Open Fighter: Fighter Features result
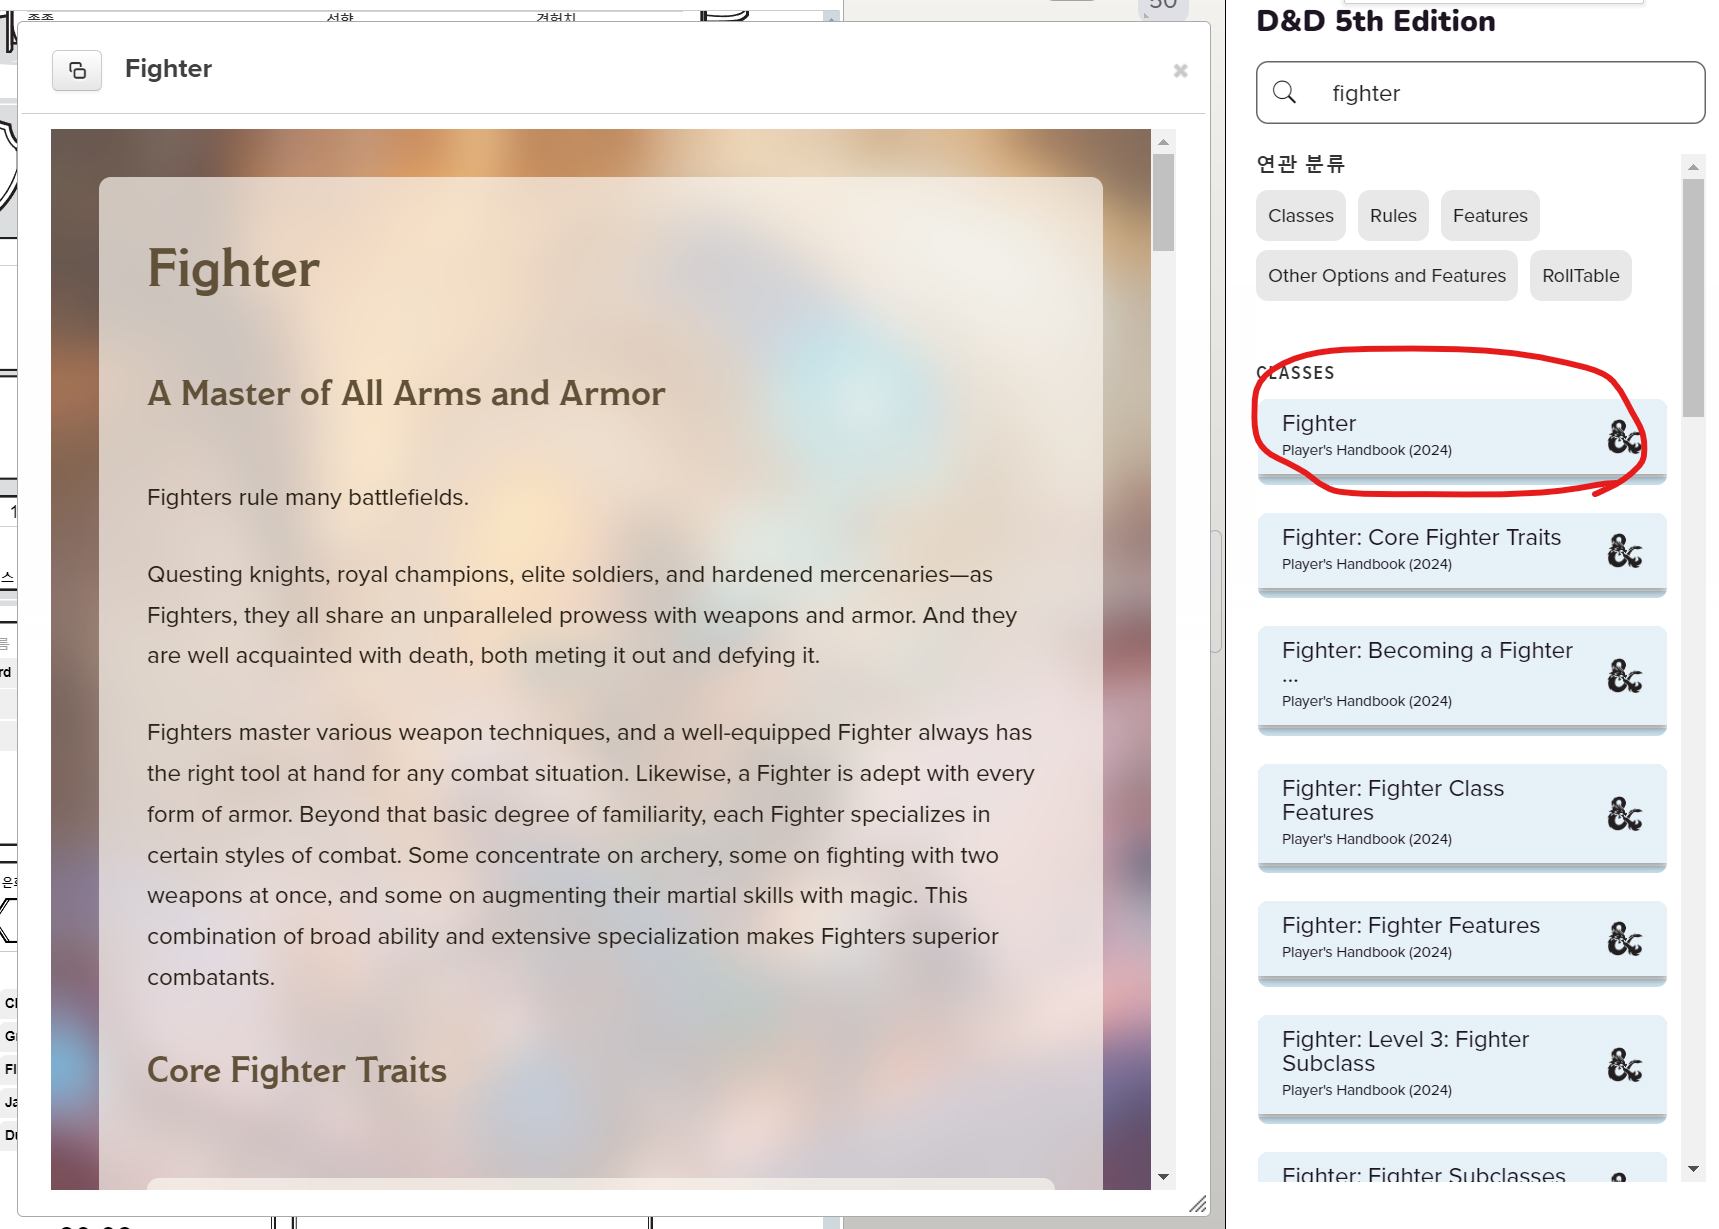1719x1229 pixels. tap(1462, 942)
